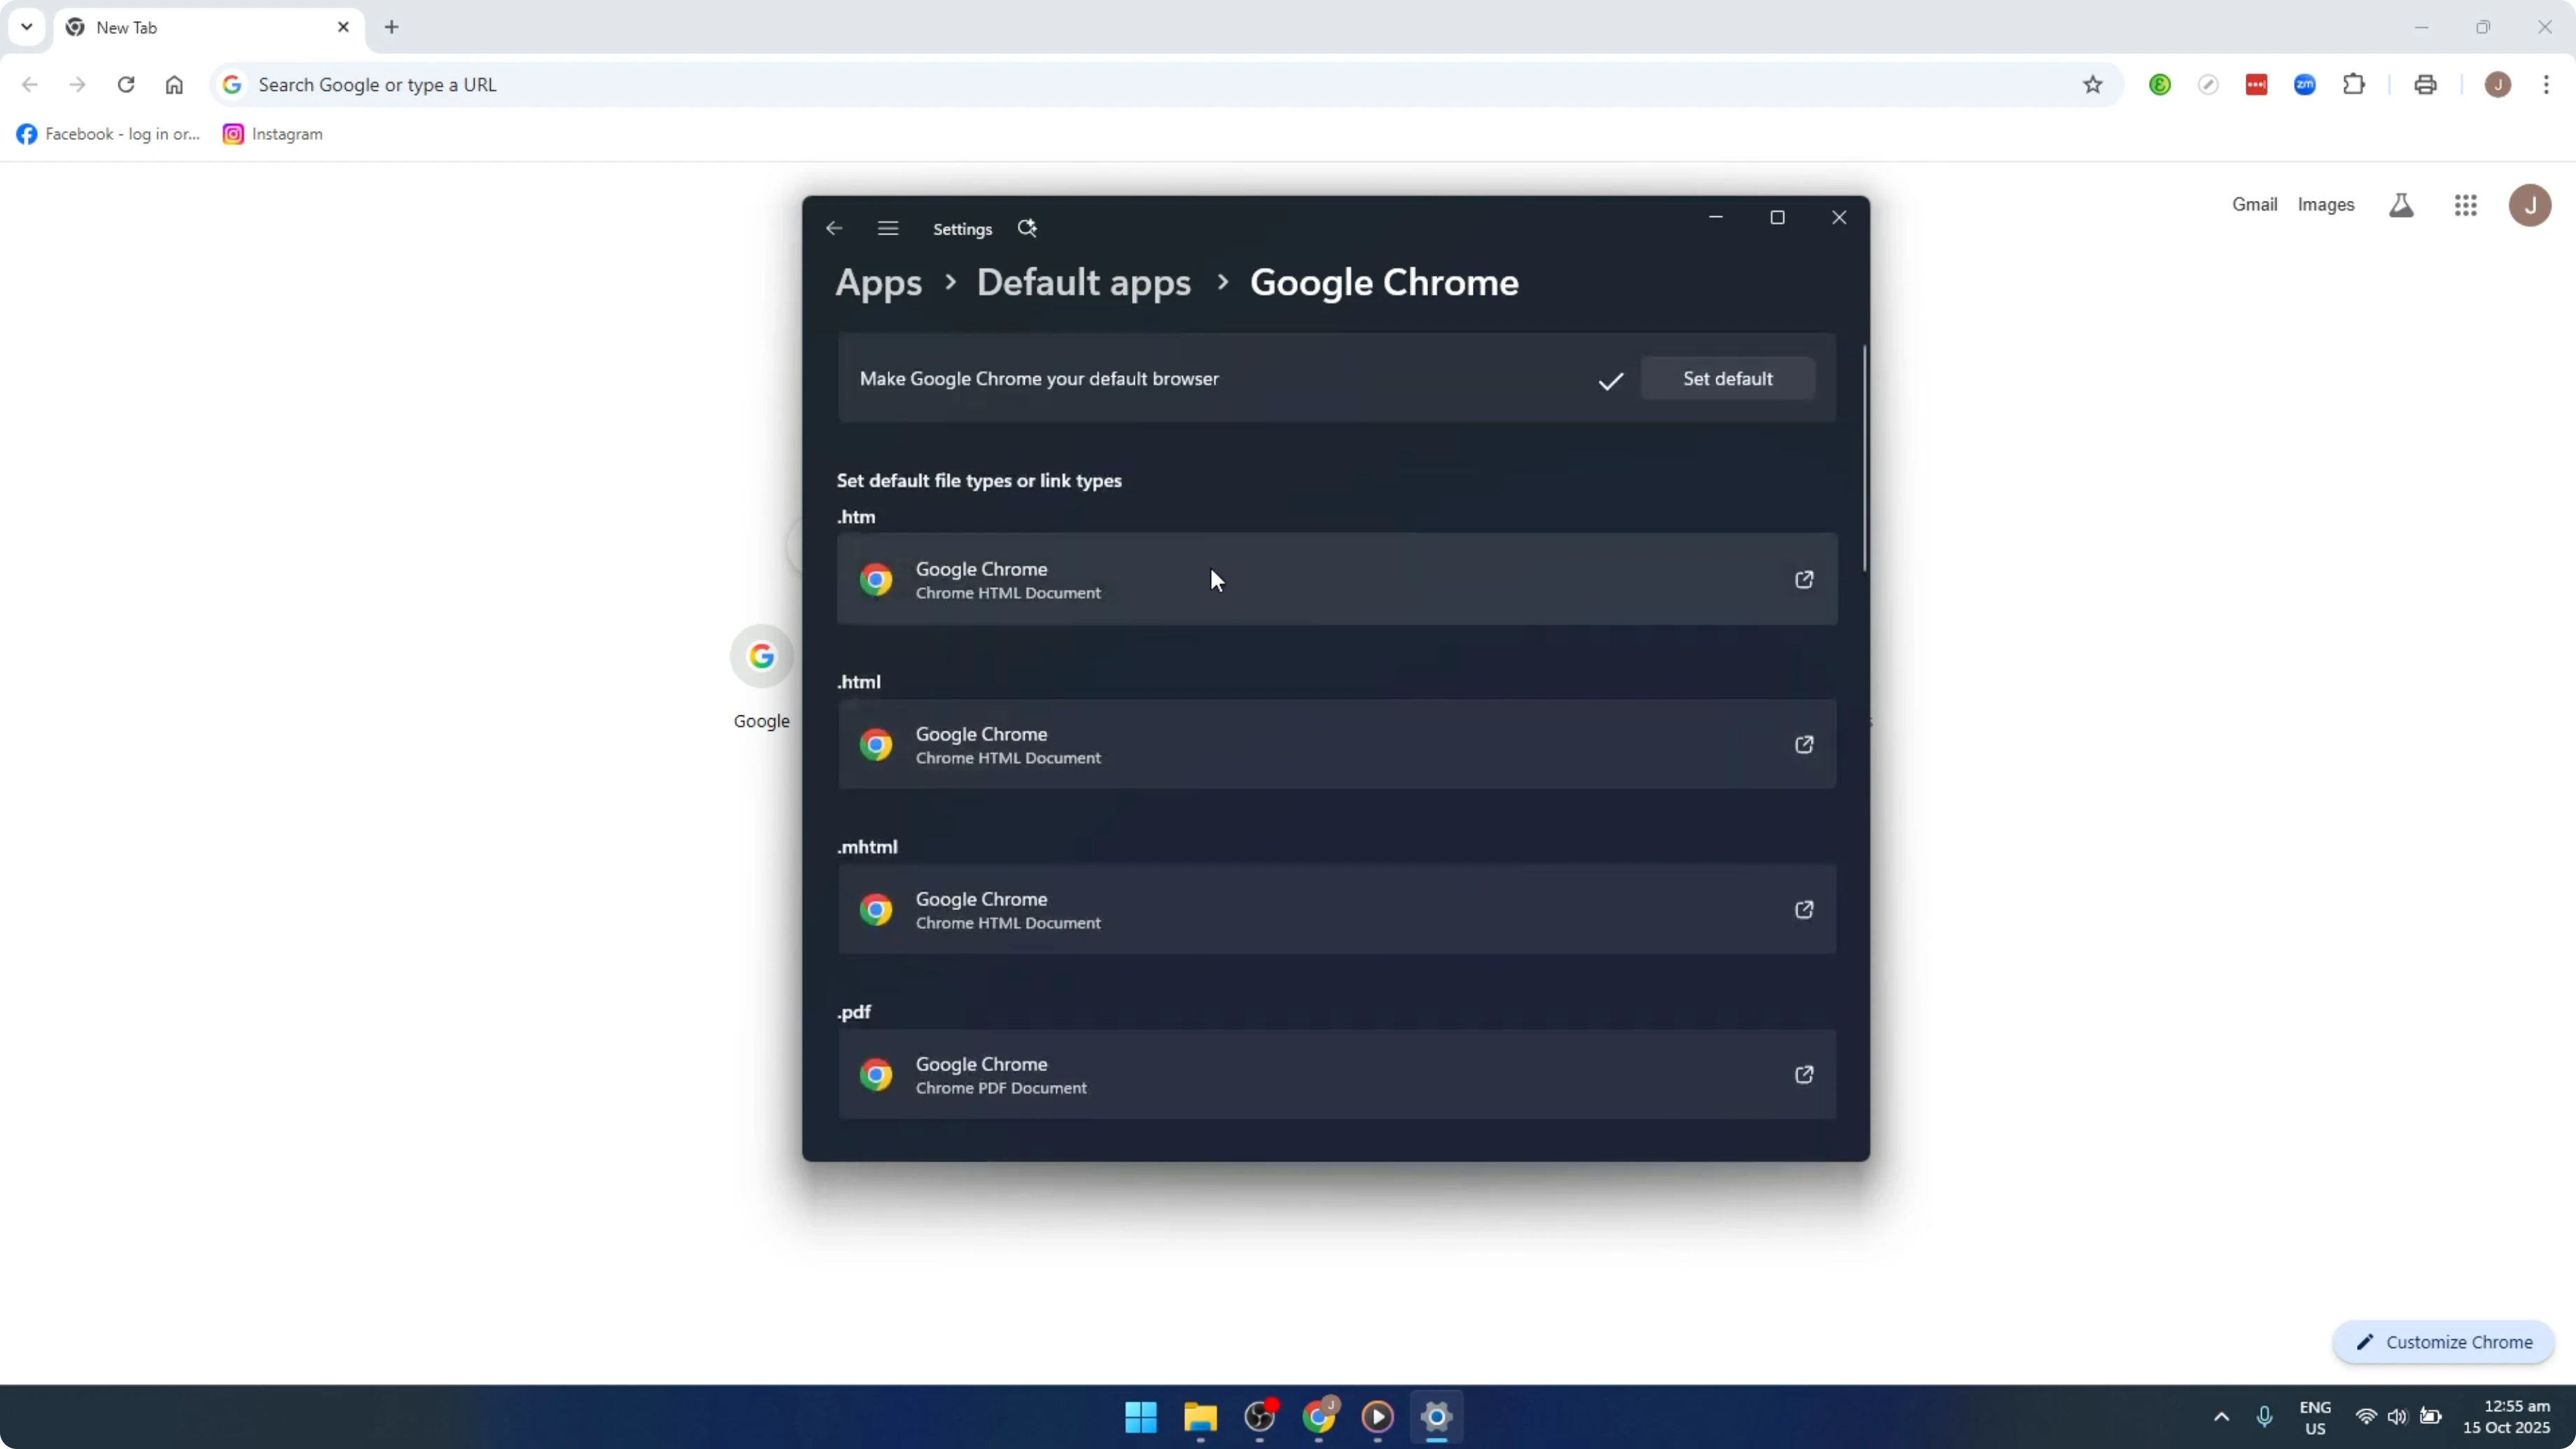The image size is (2576, 1449).
Task: Open the Extensions puzzle menu
Action: pyautogui.click(x=2354, y=85)
